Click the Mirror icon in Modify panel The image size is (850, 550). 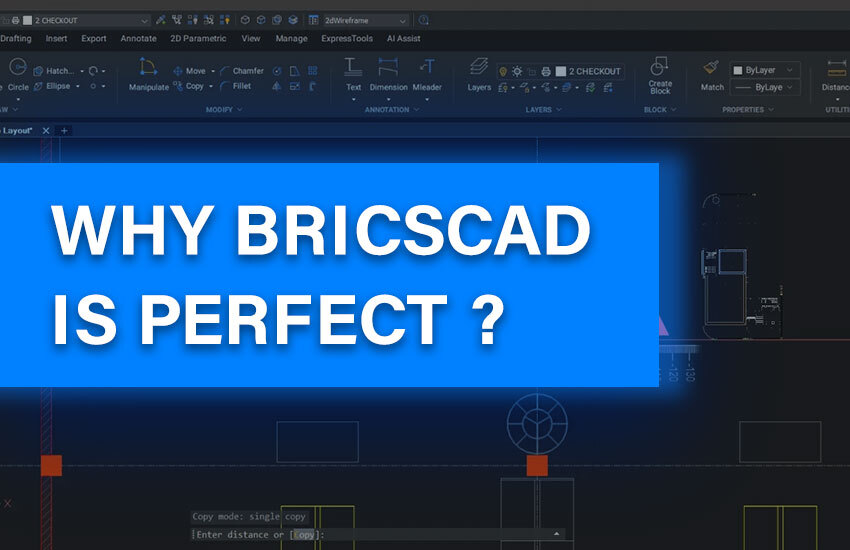[x=276, y=86]
